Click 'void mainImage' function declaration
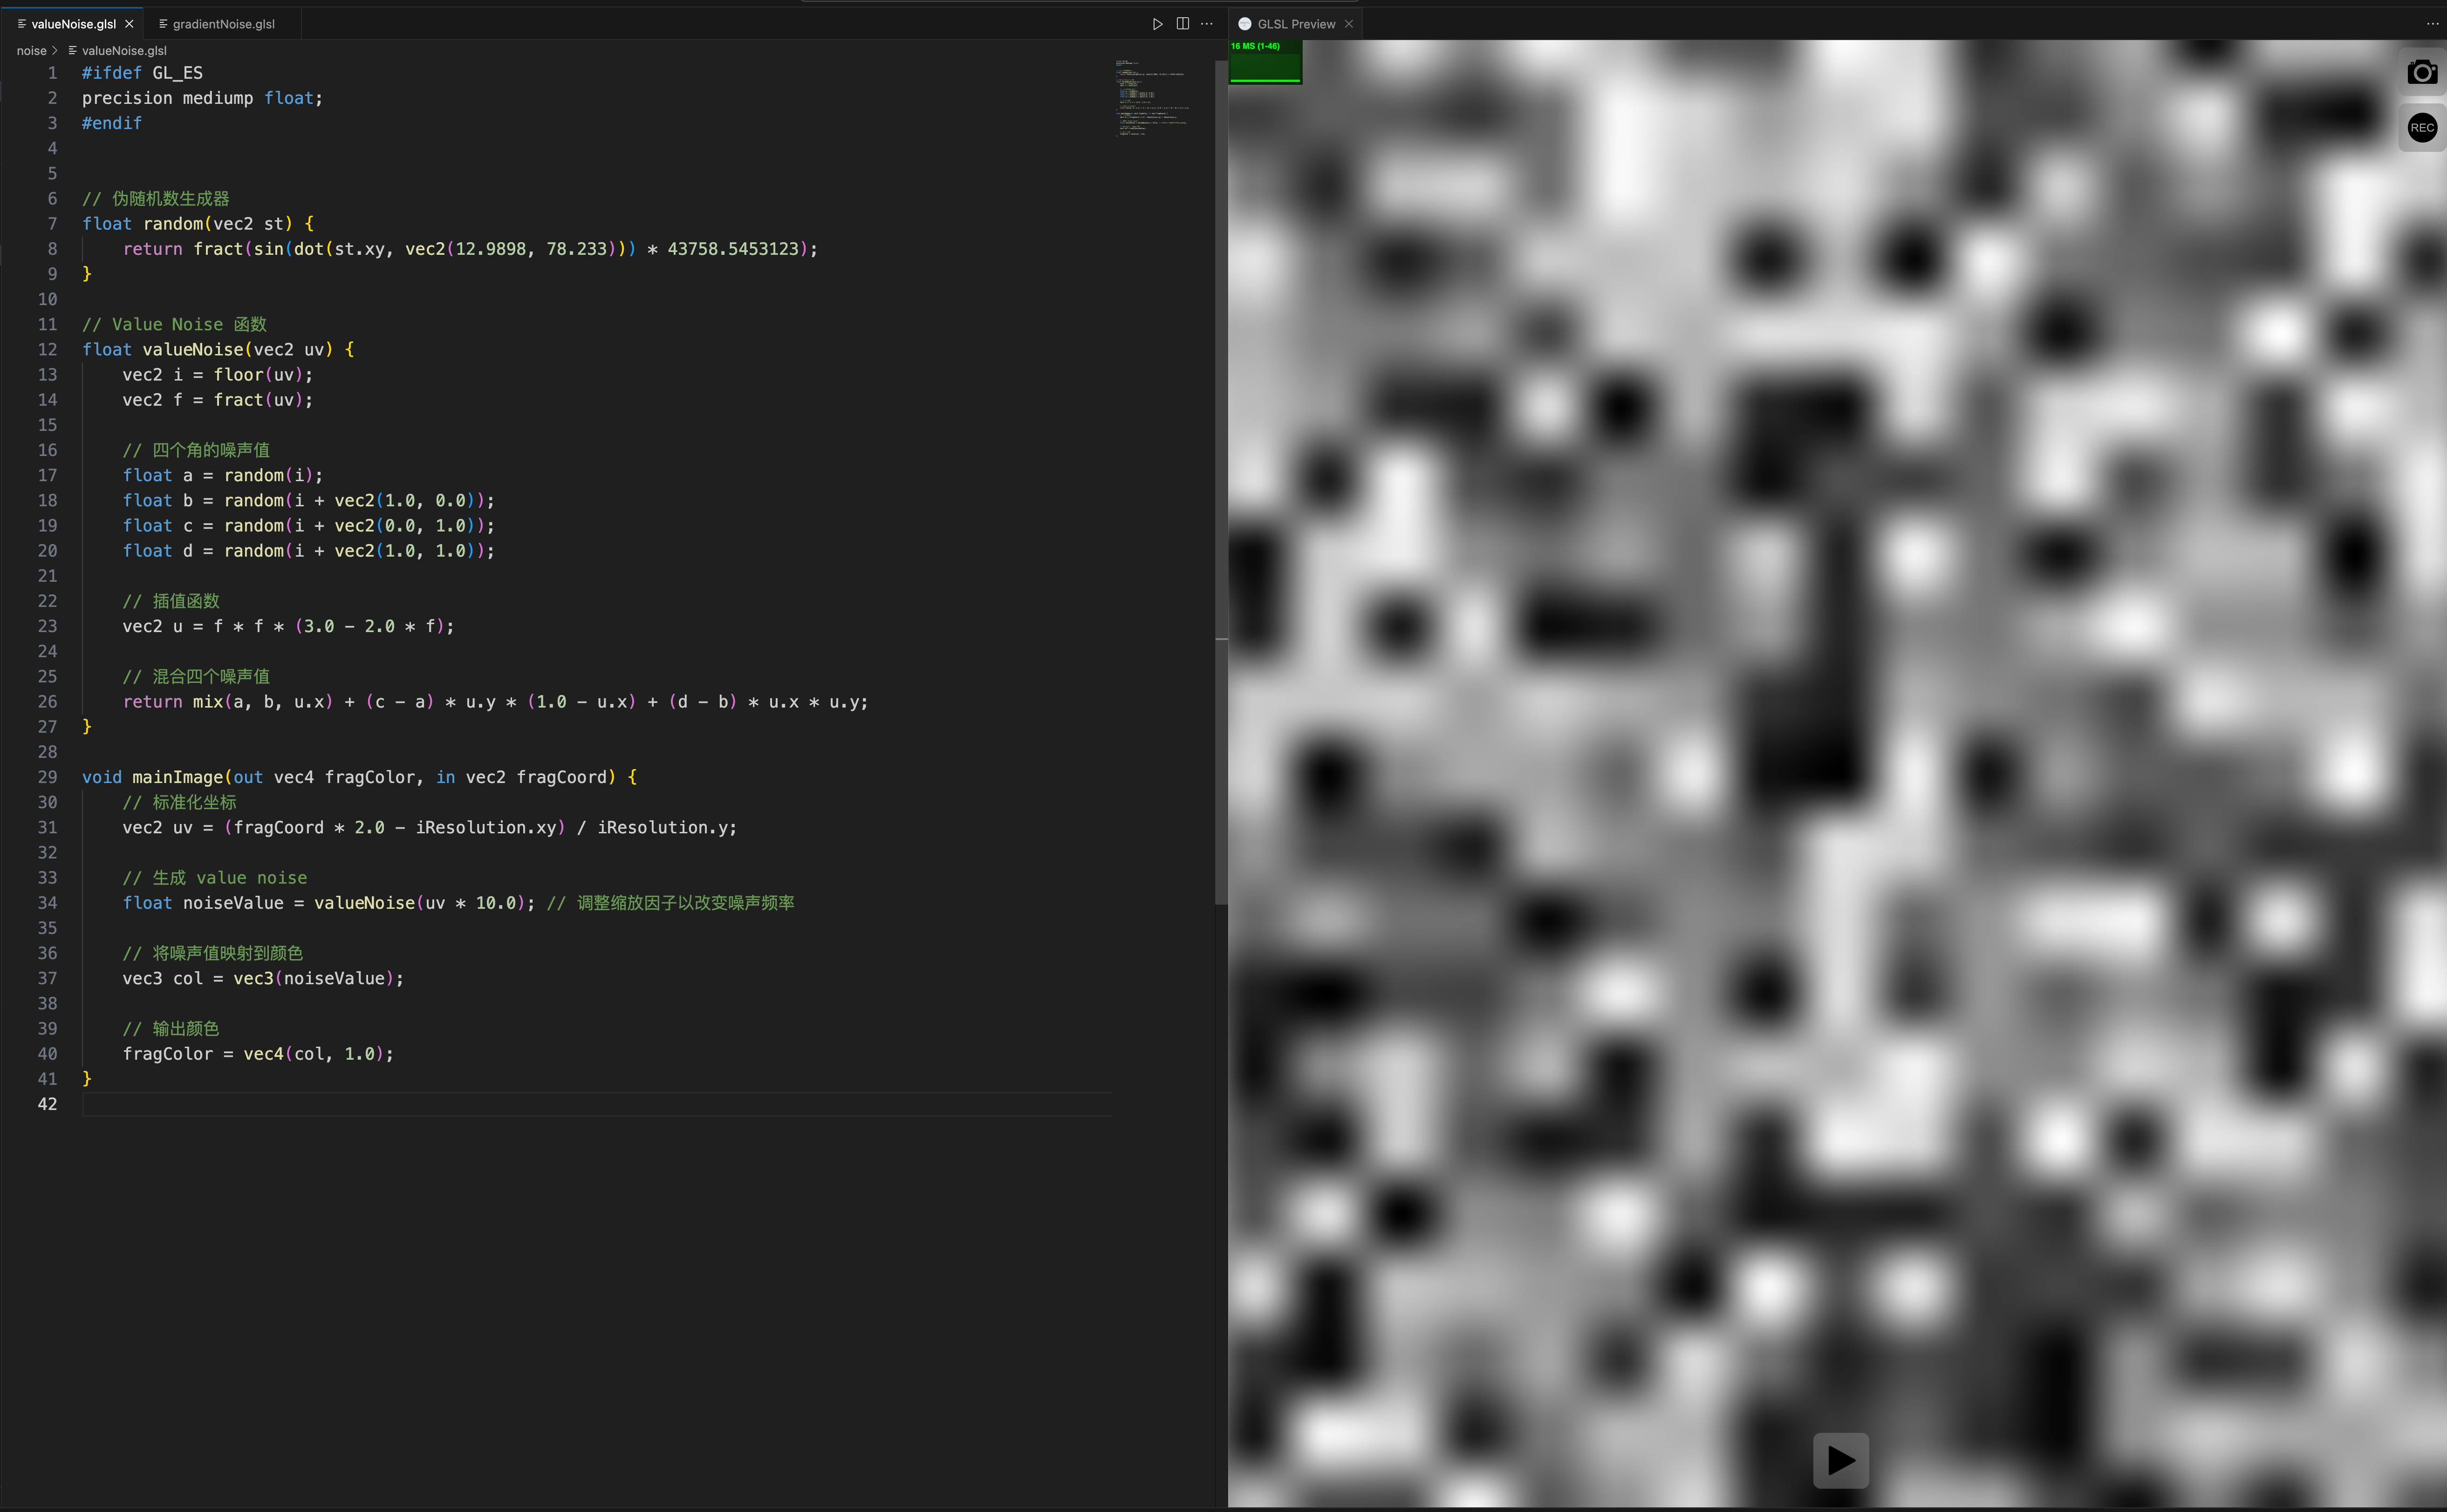The height and width of the screenshot is (1512, 2447). (x=359, y=777)
